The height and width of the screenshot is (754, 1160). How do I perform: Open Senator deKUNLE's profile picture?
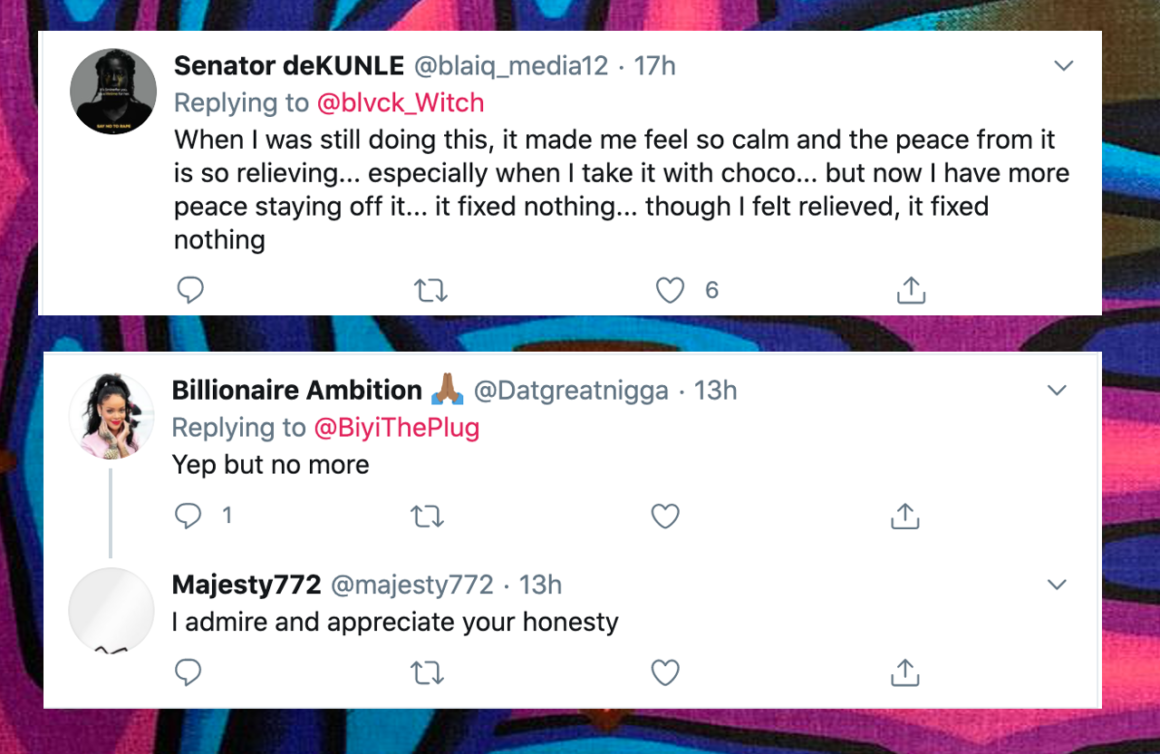pyautogui.click(x=113, y=92)
